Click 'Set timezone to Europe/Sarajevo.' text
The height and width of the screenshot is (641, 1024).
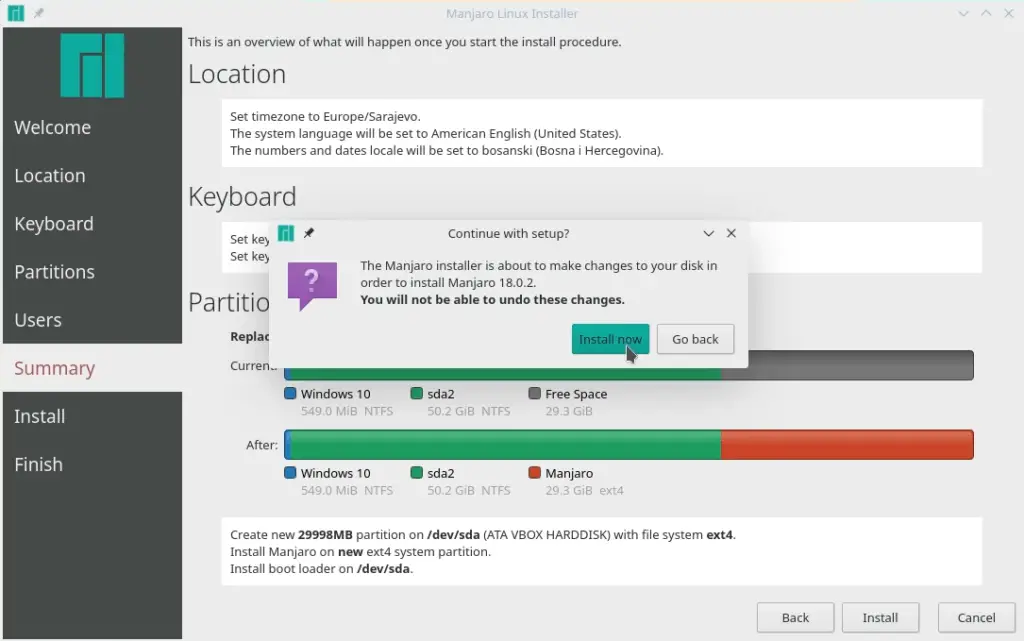(x=325, y=116)
